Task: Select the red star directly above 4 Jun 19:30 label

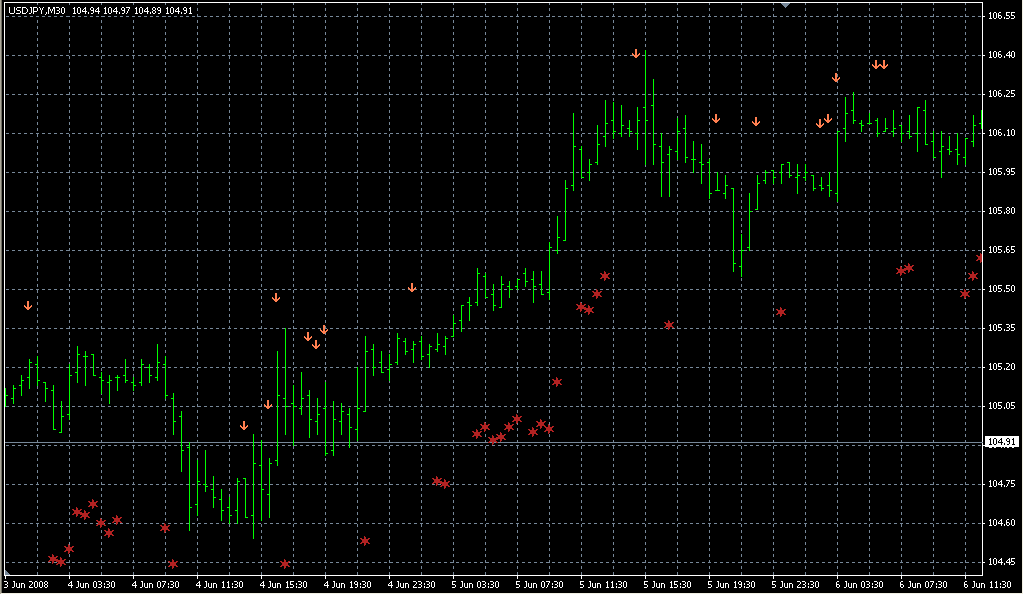Action: (x=365, y=541)
